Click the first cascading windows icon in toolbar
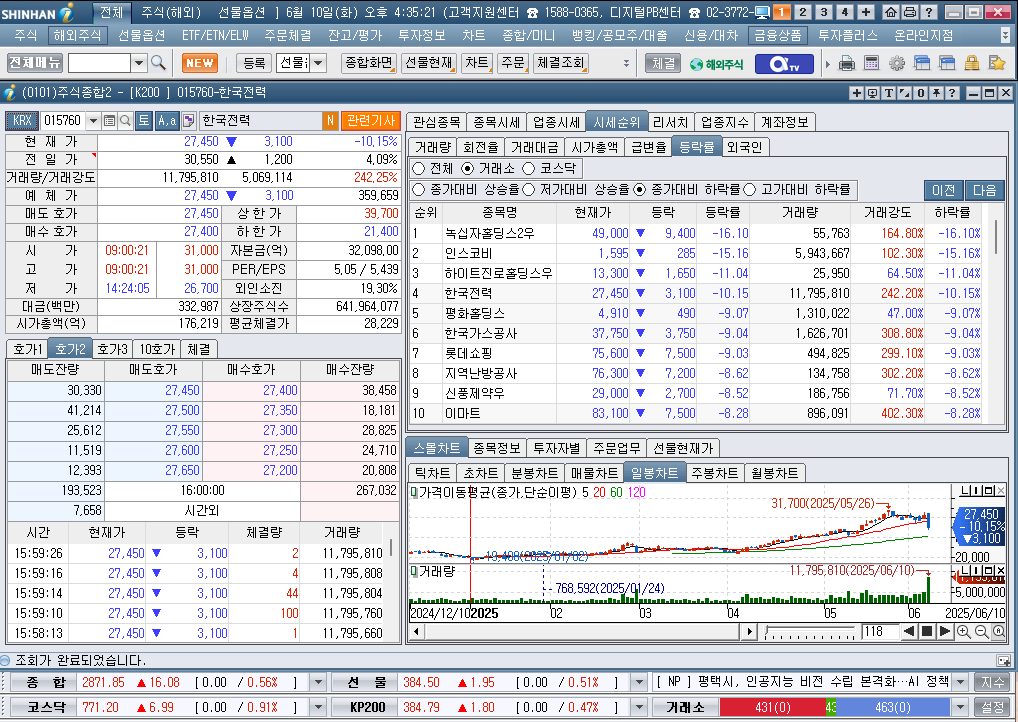 pyautogui.click(x=922, y=63)
